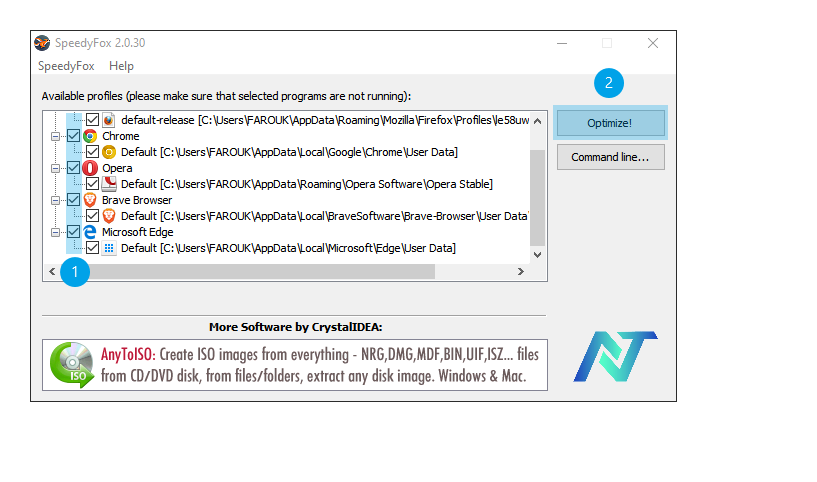Click the Firefox default-release profile icon
817x482 pixels.
point(108,120)
